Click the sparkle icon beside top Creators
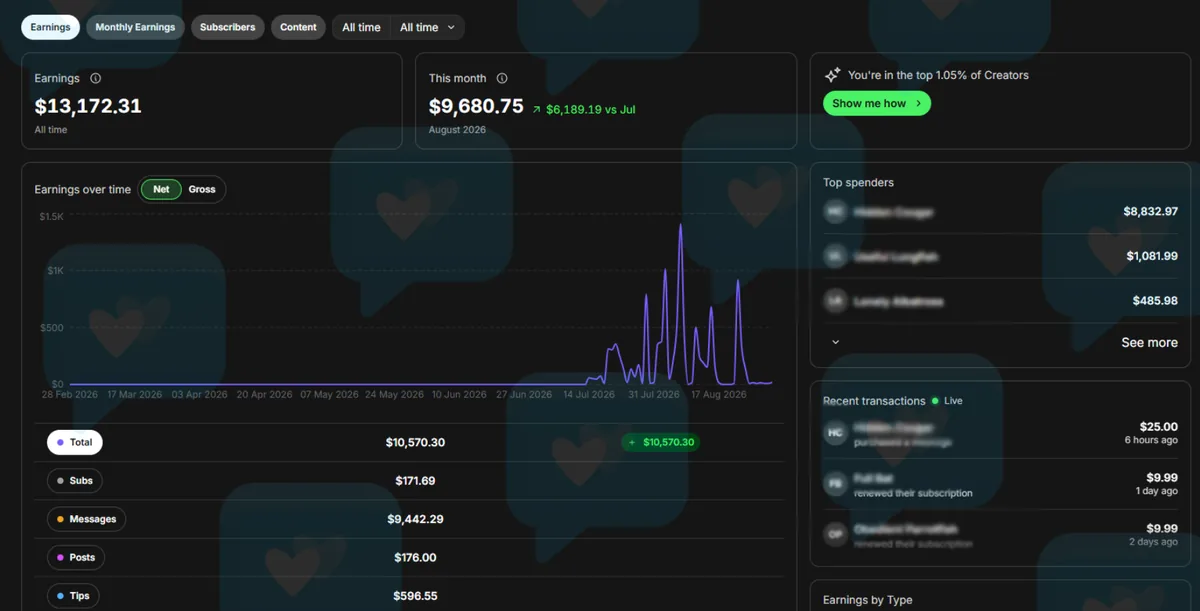 832,75
